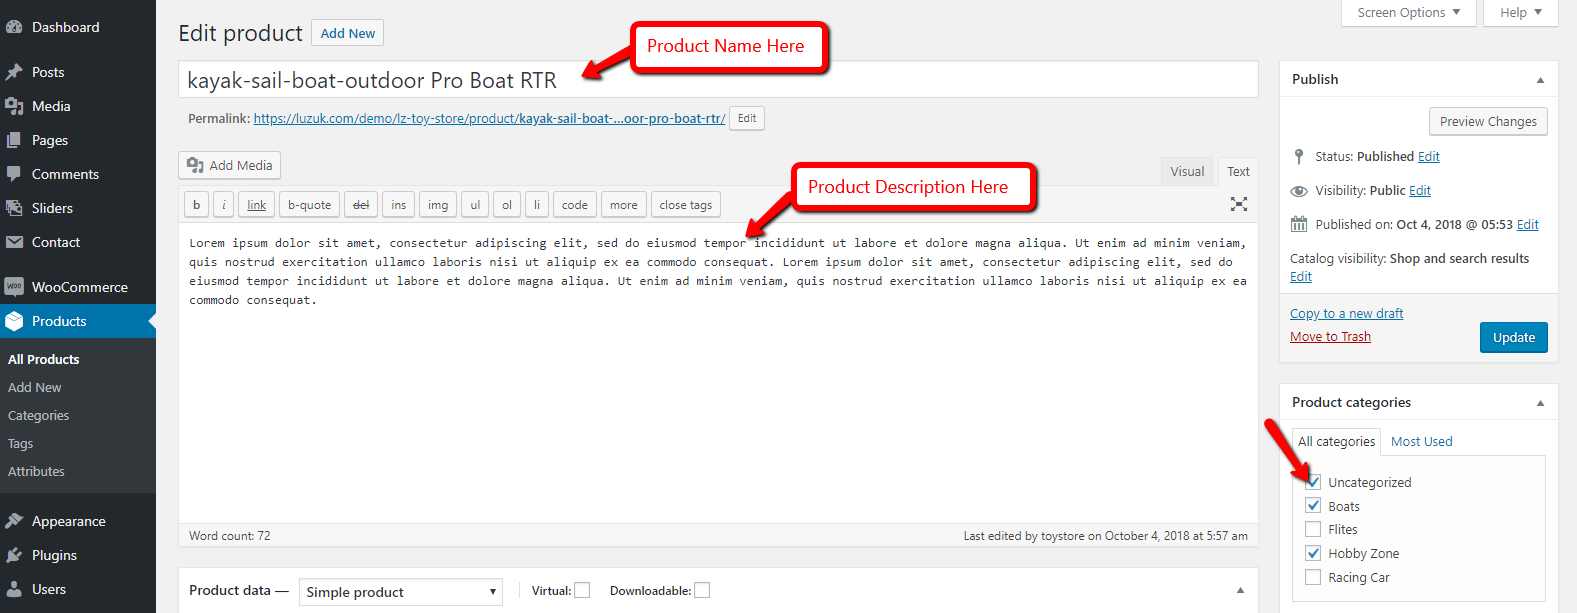Click the product name title field
Image resolution: width=1577 pixels, height=613 pixels.
coord(718,80)
